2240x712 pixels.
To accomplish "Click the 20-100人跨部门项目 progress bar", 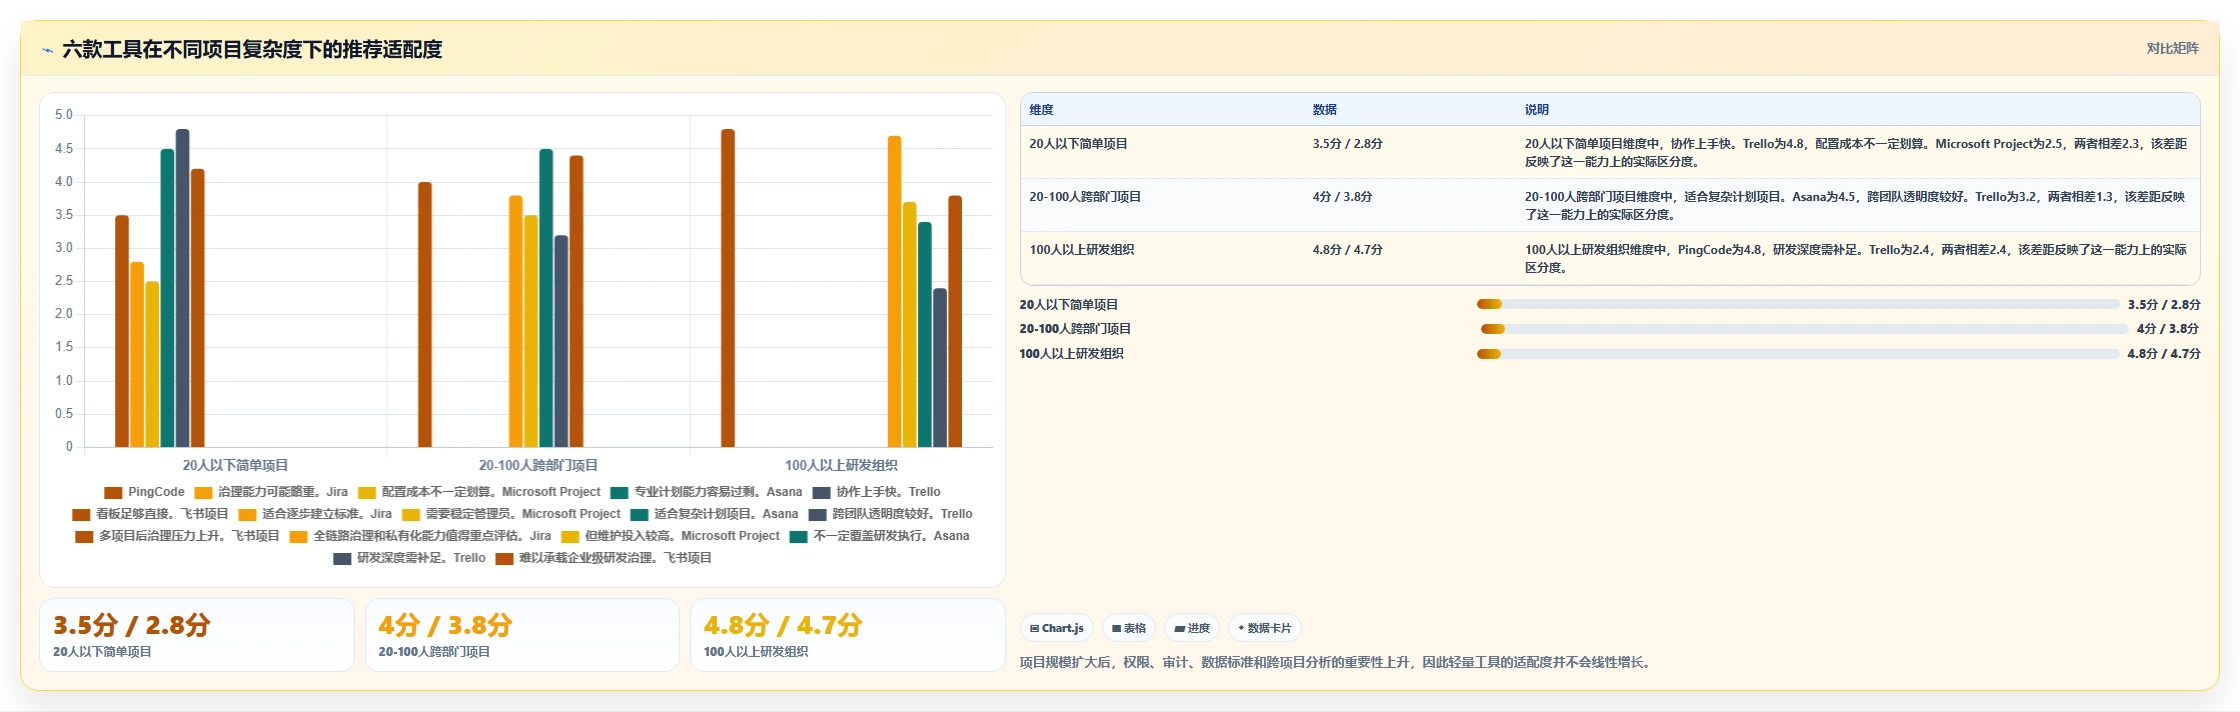I will (x=1805, y=329).
